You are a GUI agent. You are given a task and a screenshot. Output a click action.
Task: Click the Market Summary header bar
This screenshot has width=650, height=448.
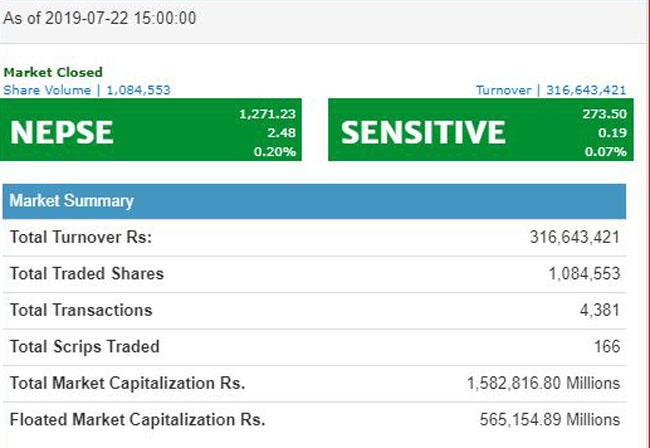point(314,201)
